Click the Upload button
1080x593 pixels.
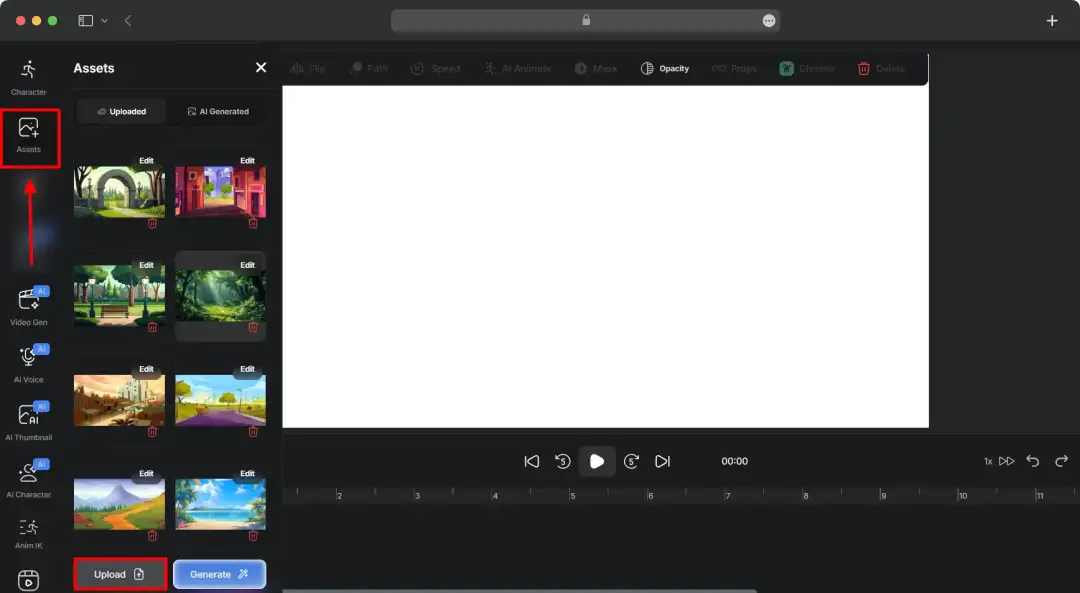click(119, 573)
